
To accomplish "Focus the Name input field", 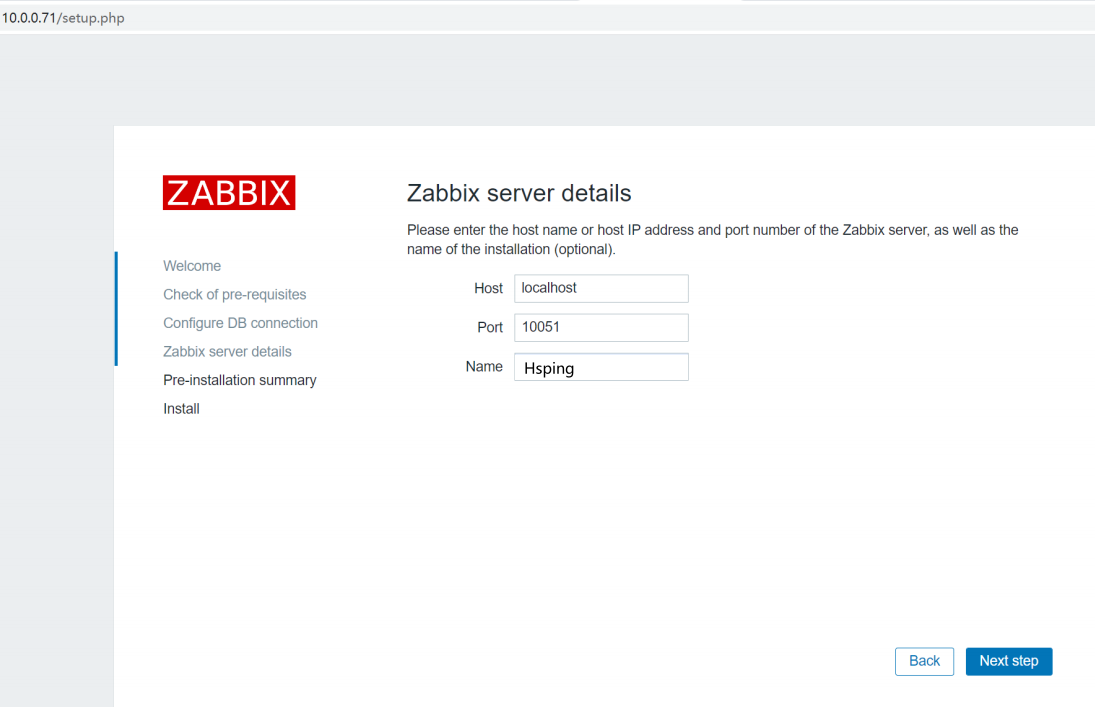I will click(x=601, y=367).
